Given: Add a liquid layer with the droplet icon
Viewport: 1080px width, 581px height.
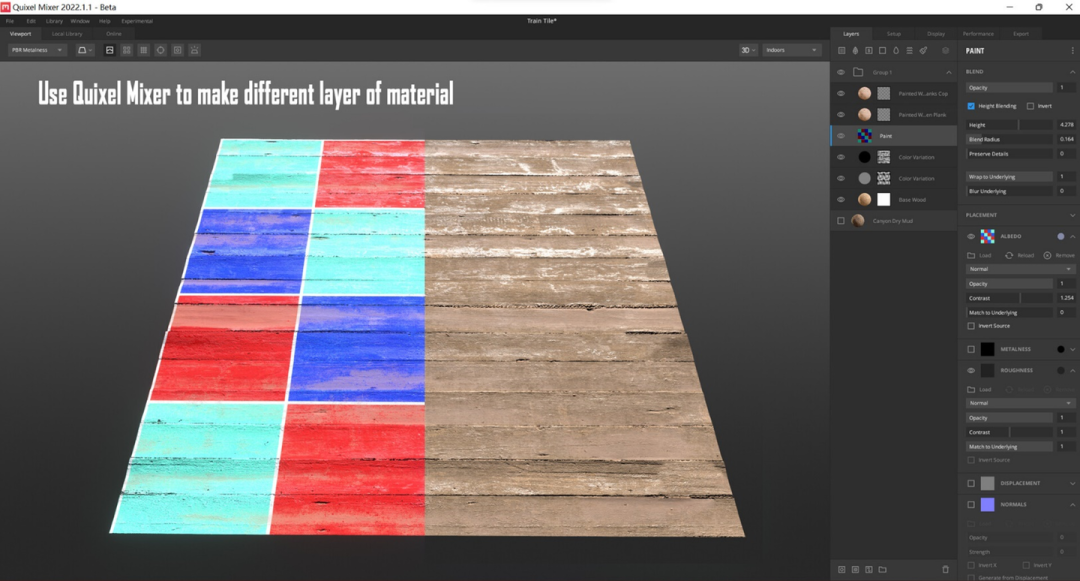Looking at the screenshot, I should tap(896, 50).
